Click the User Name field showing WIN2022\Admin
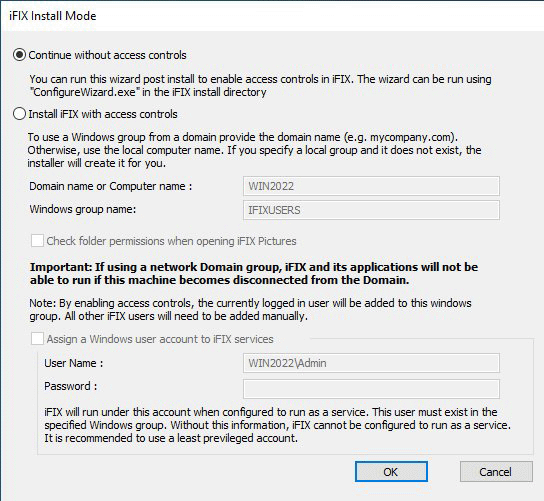The width and height of the screenshot is (544, 501). click(x=371, y=363)
